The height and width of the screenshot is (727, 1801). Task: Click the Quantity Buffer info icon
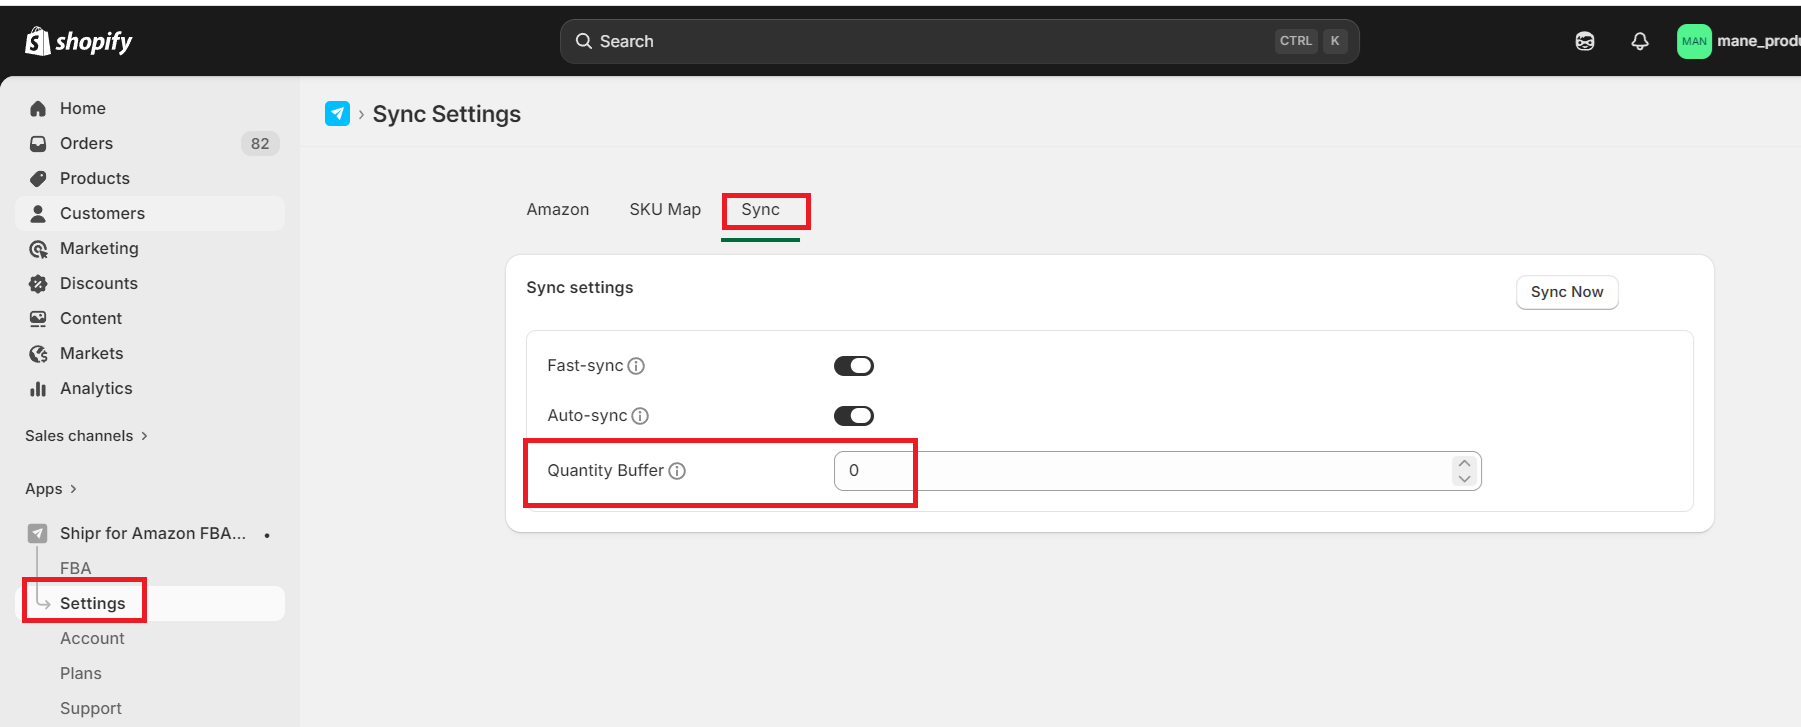click(x=677, y=471)
